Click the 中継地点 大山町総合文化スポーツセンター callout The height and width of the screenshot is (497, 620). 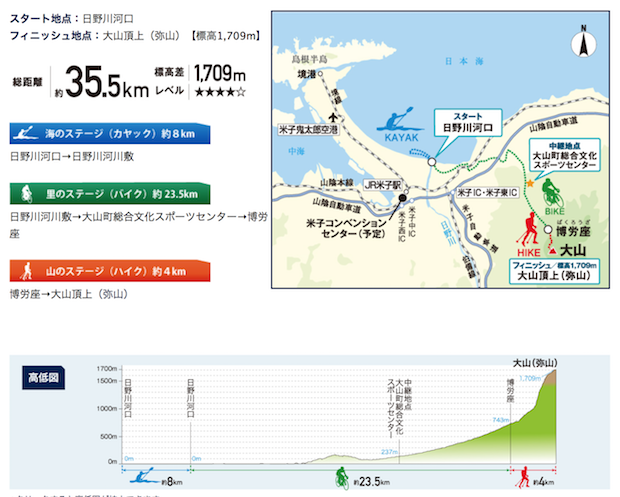pos(566,158)
